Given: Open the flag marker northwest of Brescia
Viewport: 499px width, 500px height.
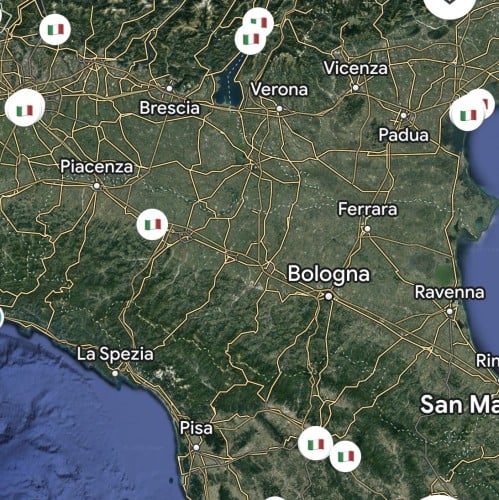Looking at the screenshot, I should (x=55, y=29).
